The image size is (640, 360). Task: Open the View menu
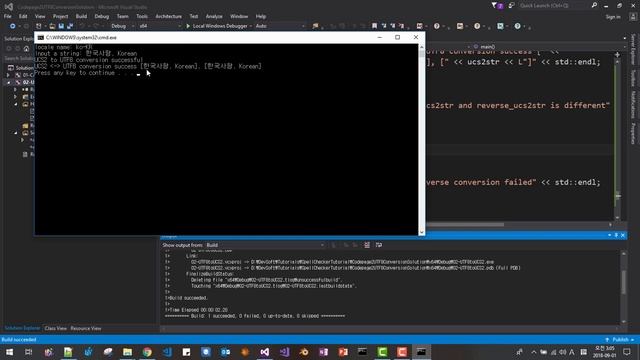pos(40,16)
